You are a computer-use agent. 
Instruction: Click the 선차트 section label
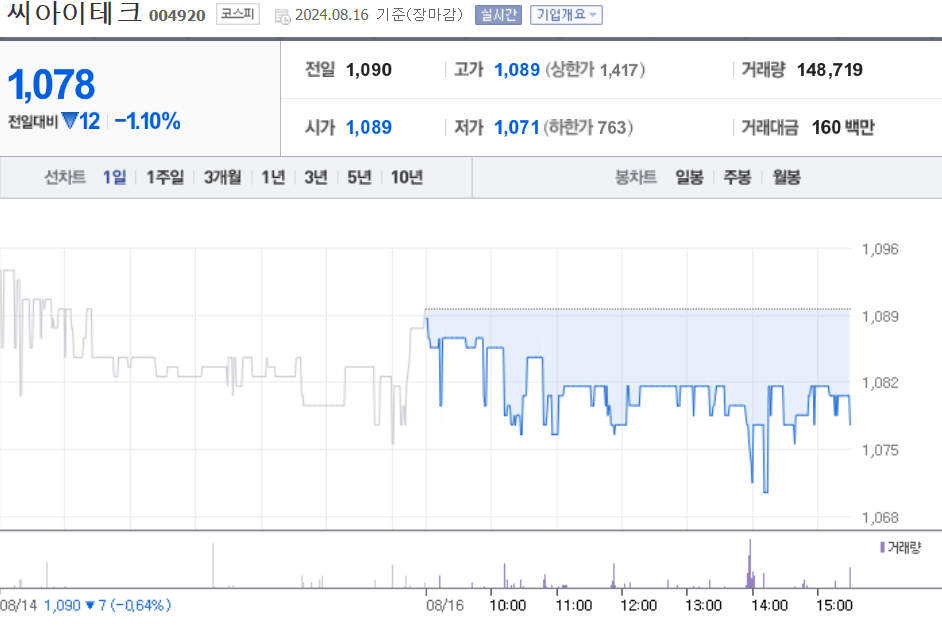[63, 176]
